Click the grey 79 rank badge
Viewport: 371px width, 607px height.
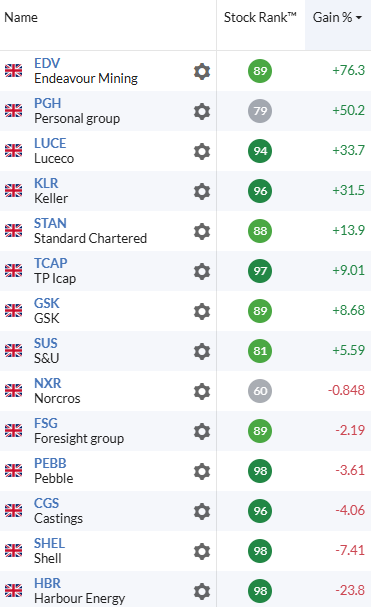[260, 111]
